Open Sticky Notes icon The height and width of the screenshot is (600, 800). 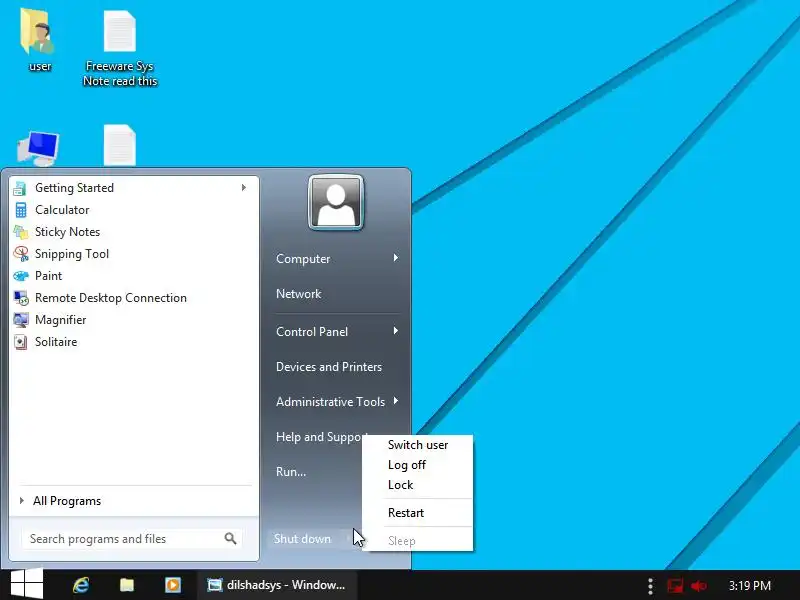(x=20, y=232)
